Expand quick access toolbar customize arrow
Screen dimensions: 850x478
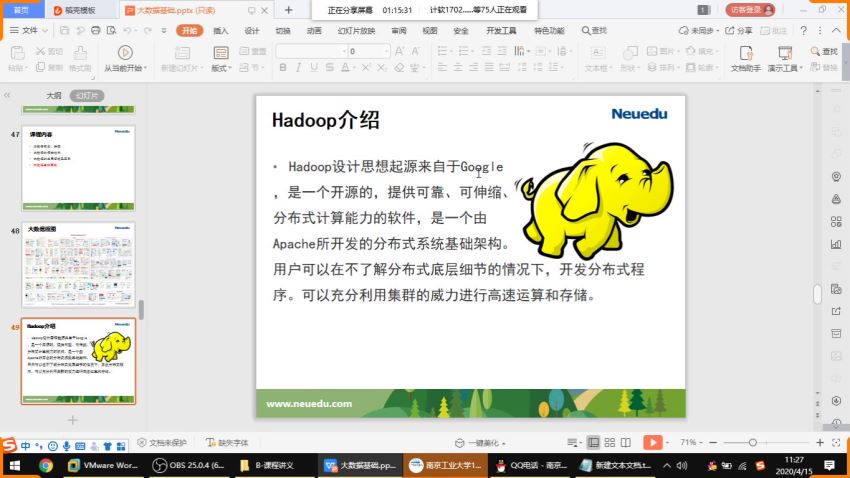click(x=164, y=30)
